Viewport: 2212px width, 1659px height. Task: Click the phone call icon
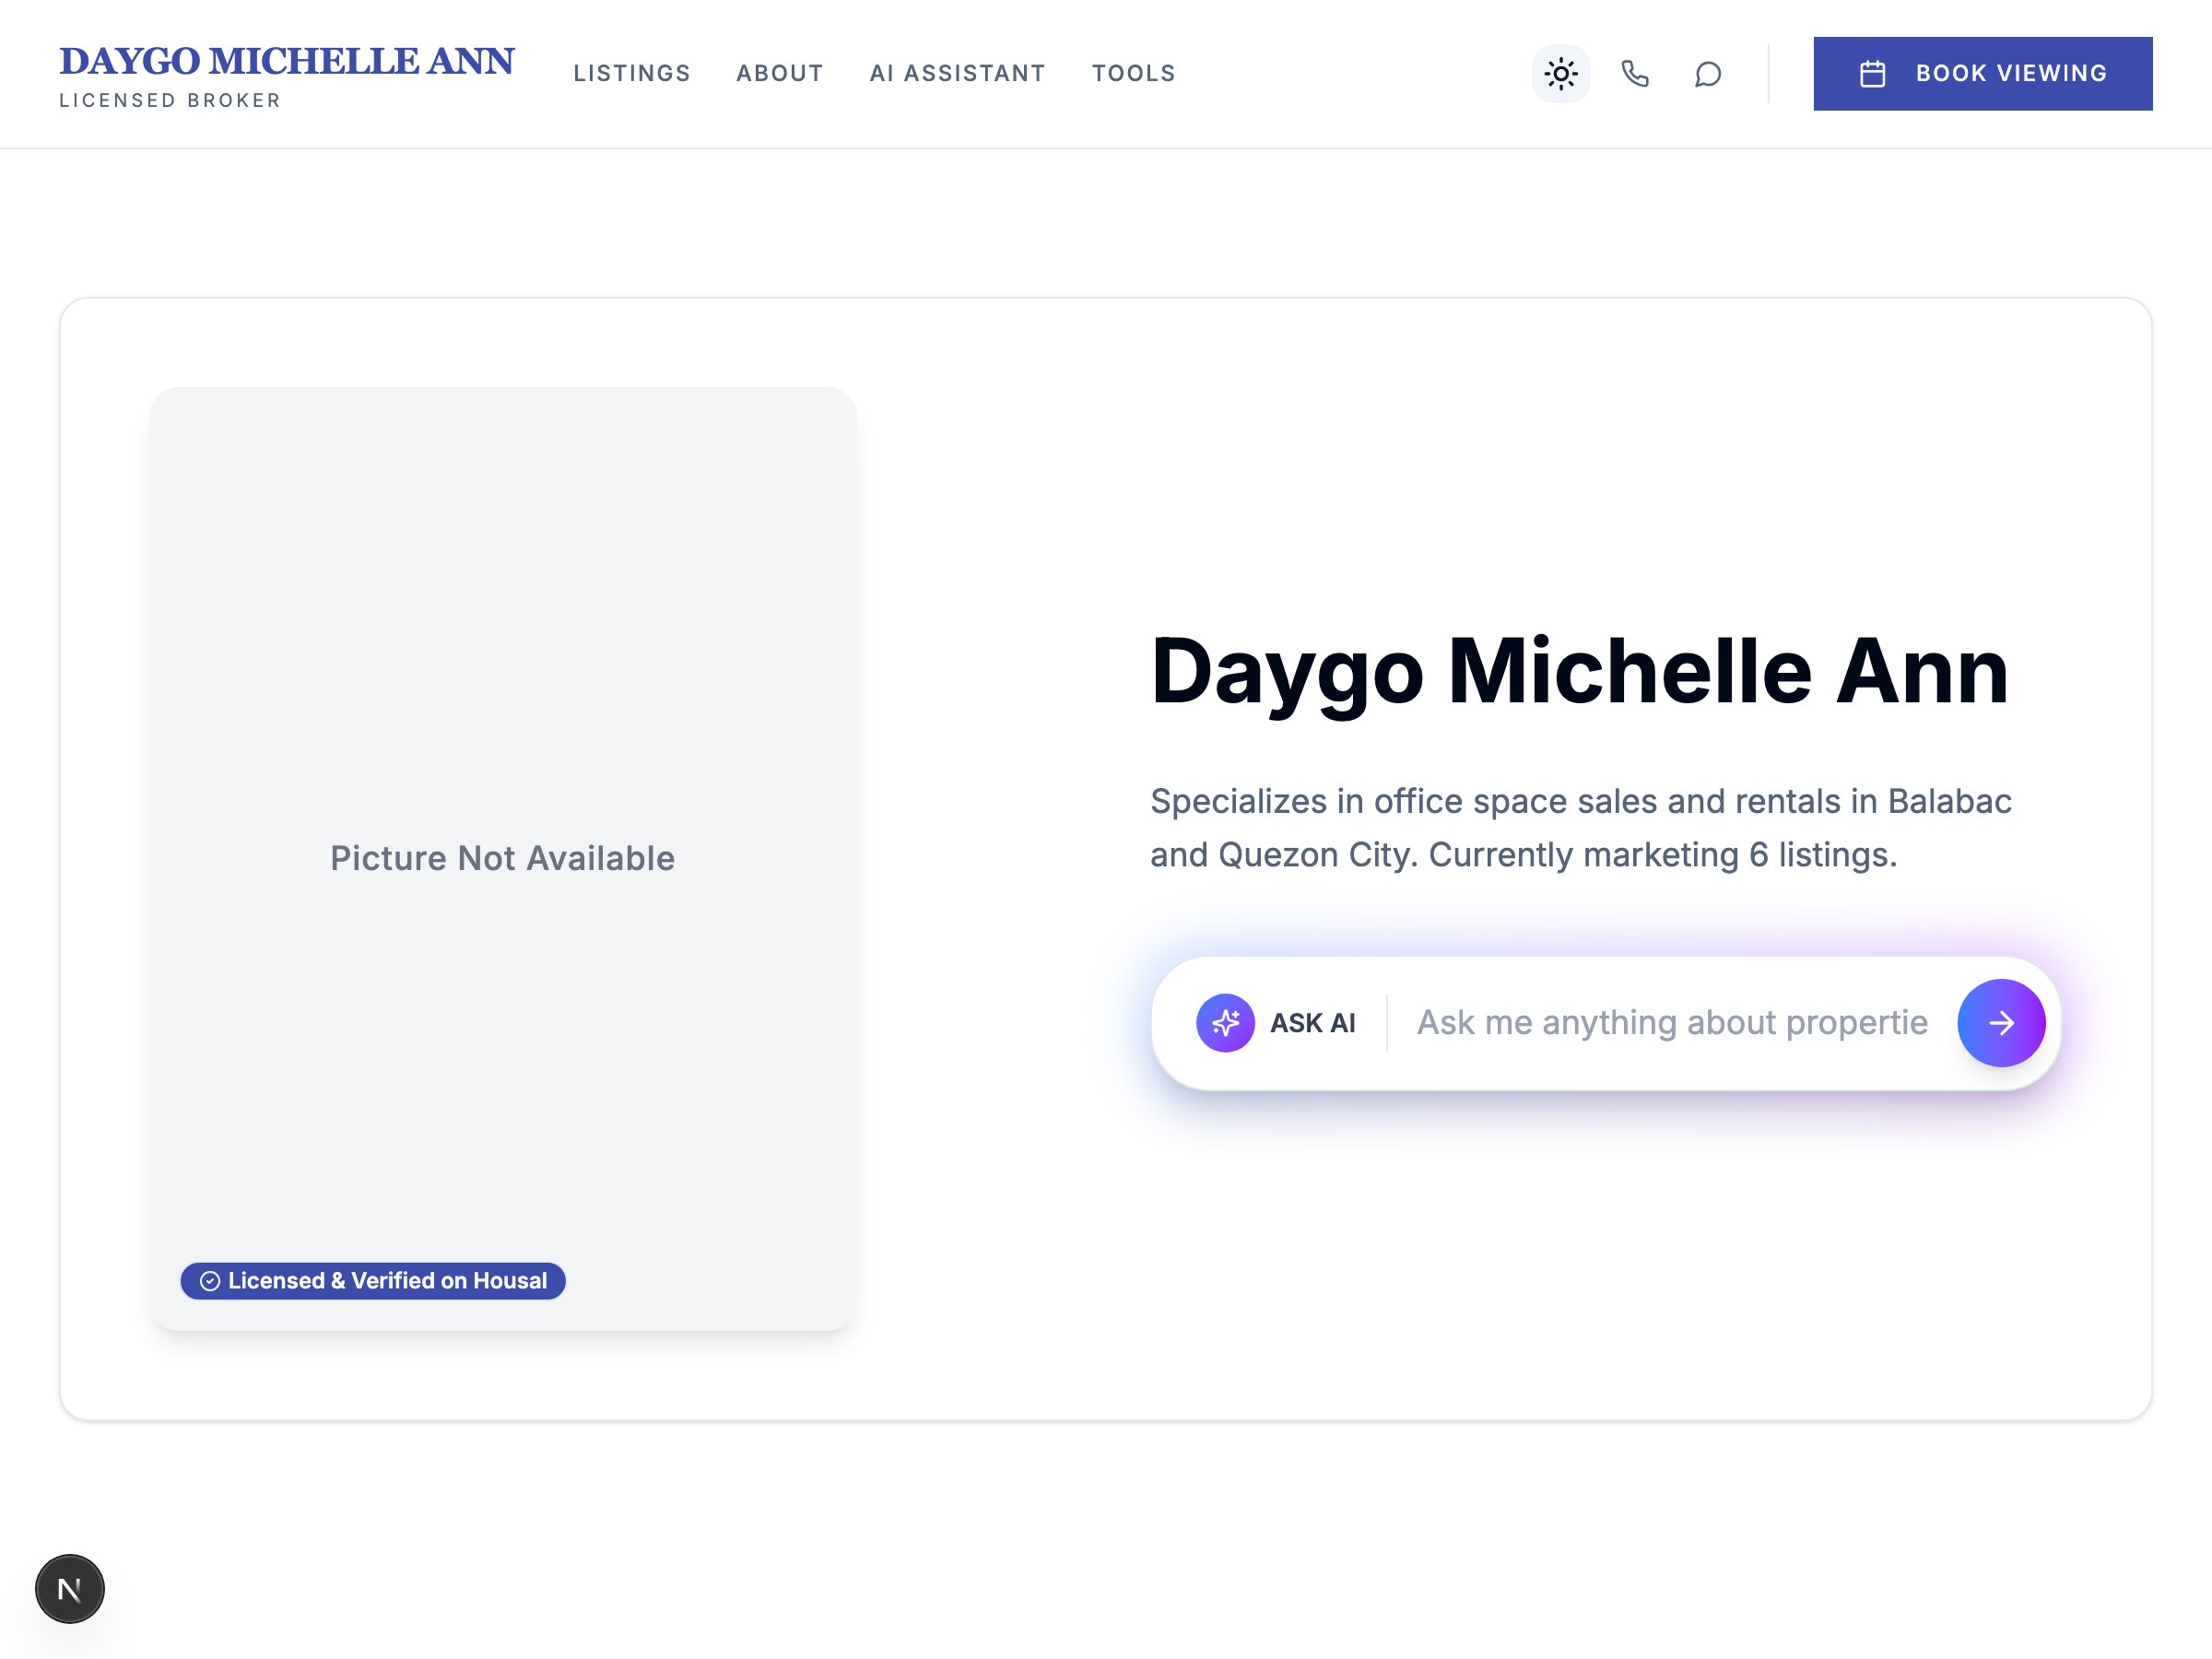(1634, 74)
